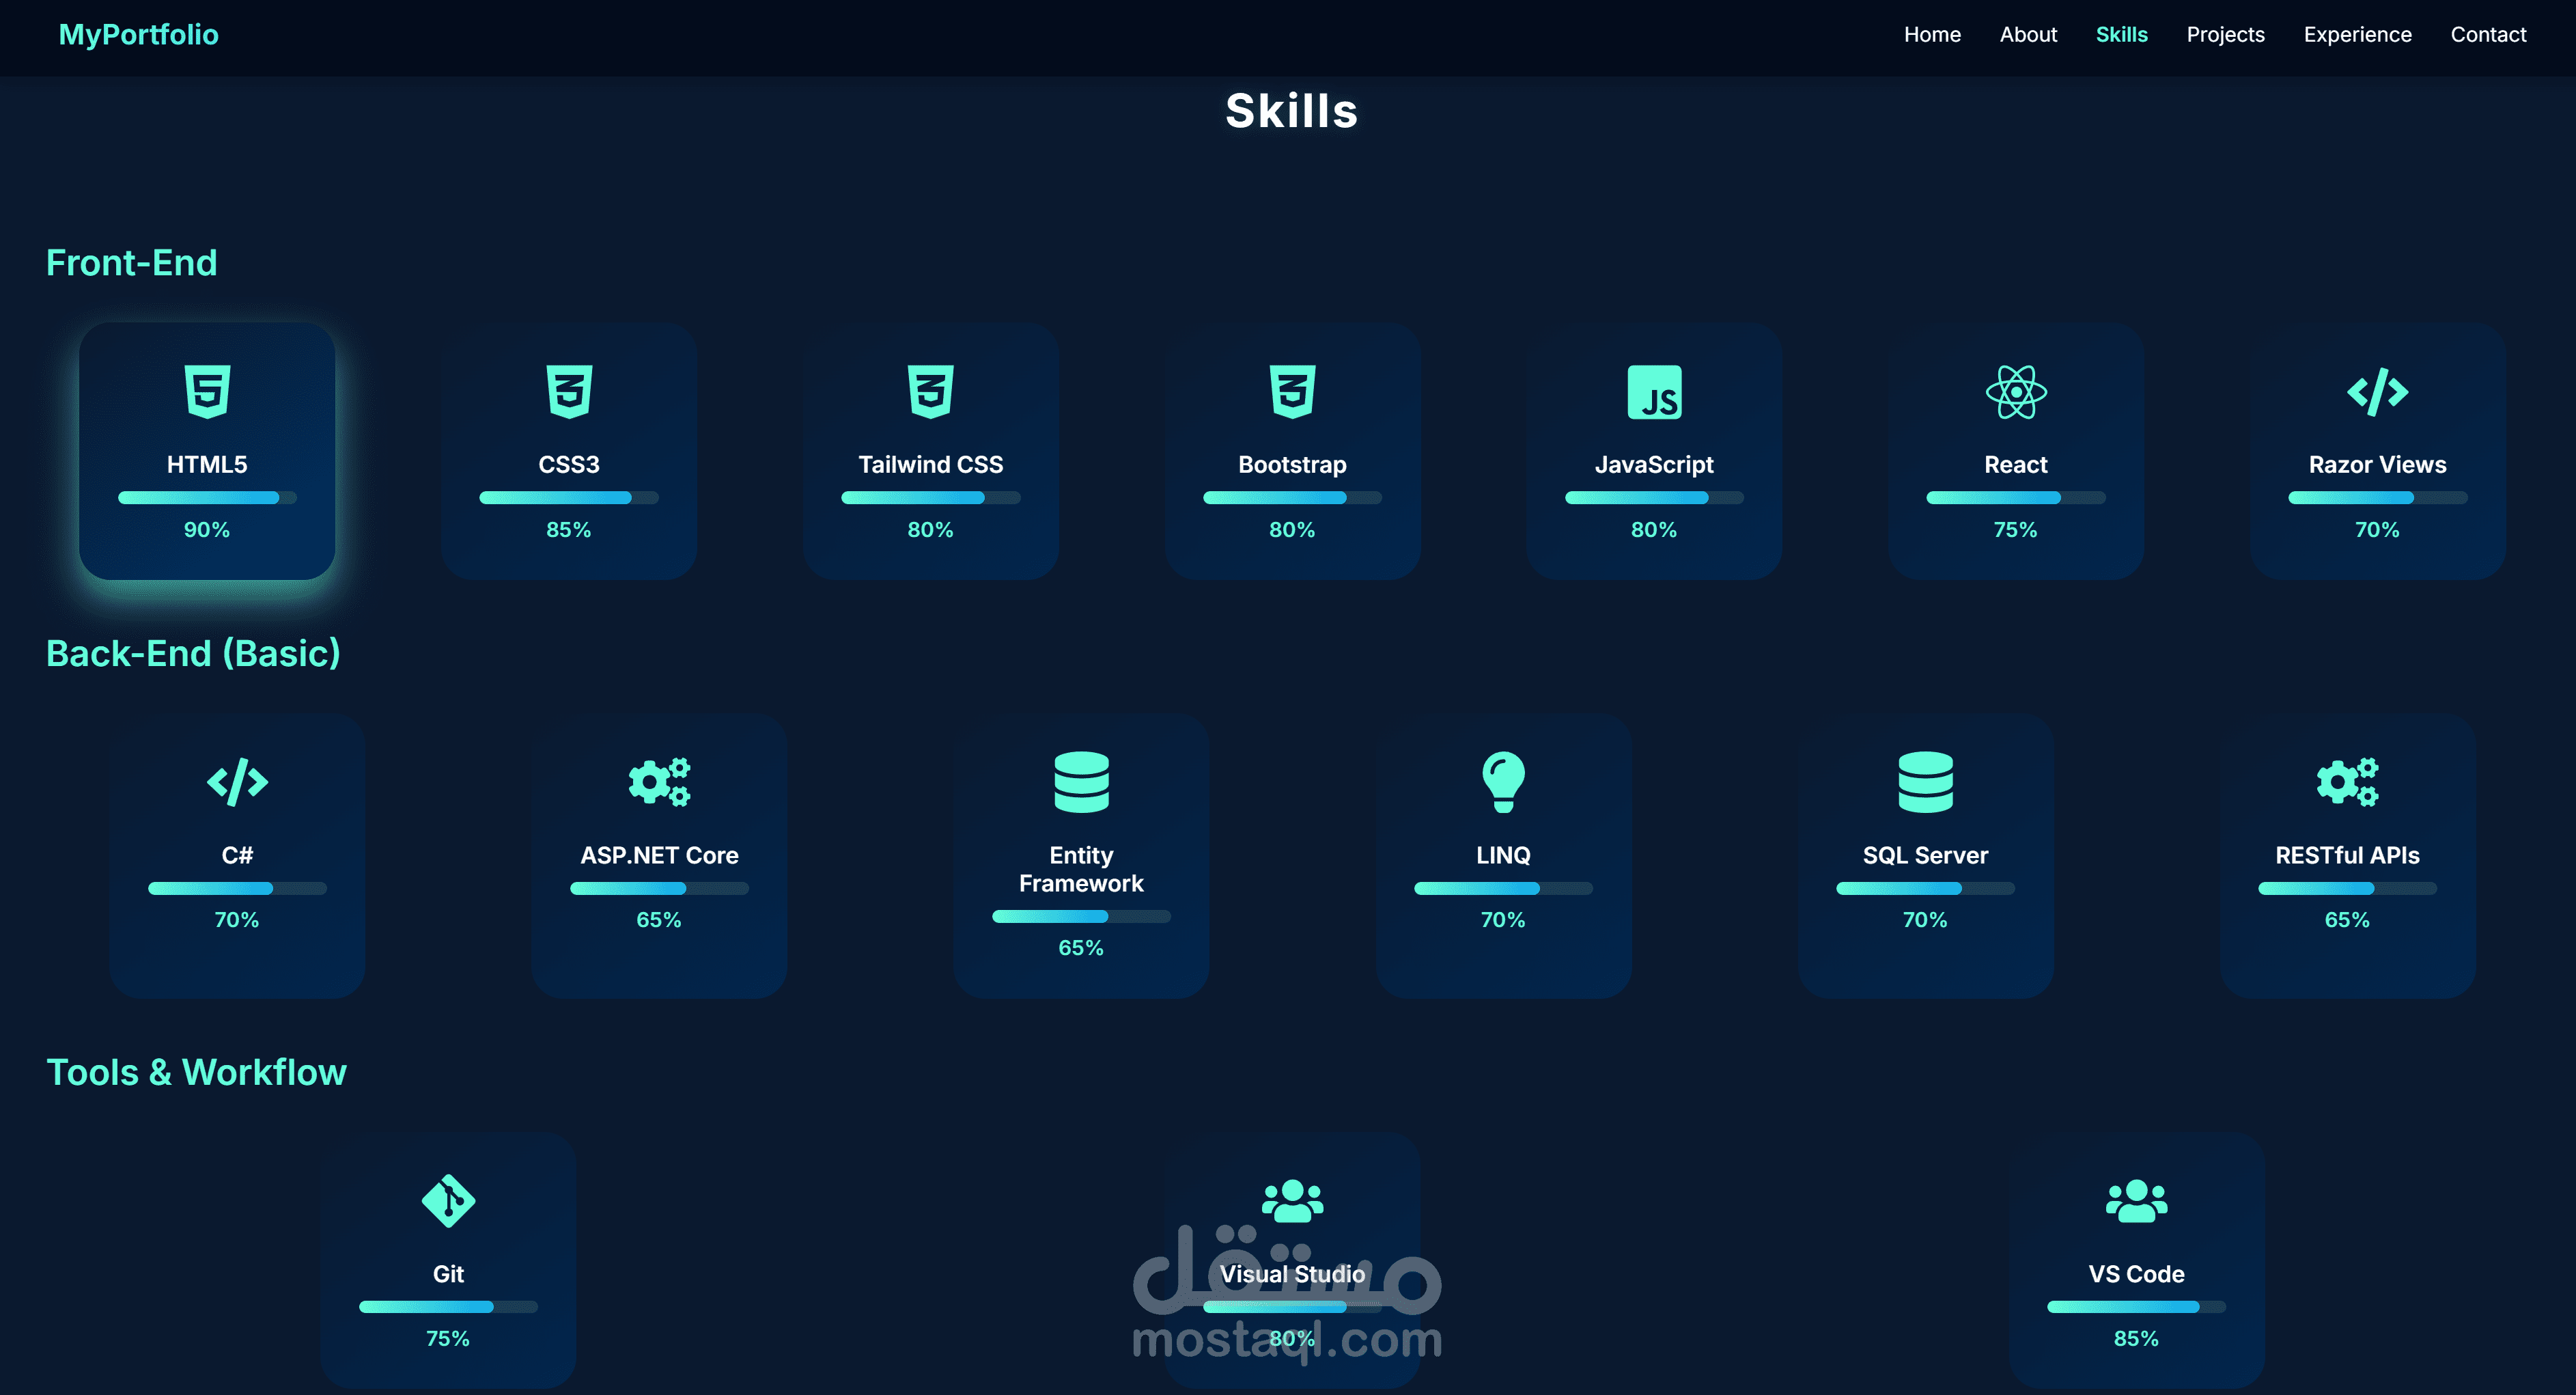This screenshot has height=1395, width=2576.
Task: Click the HTML5 shield icon
Action: [x=207, y=391]
